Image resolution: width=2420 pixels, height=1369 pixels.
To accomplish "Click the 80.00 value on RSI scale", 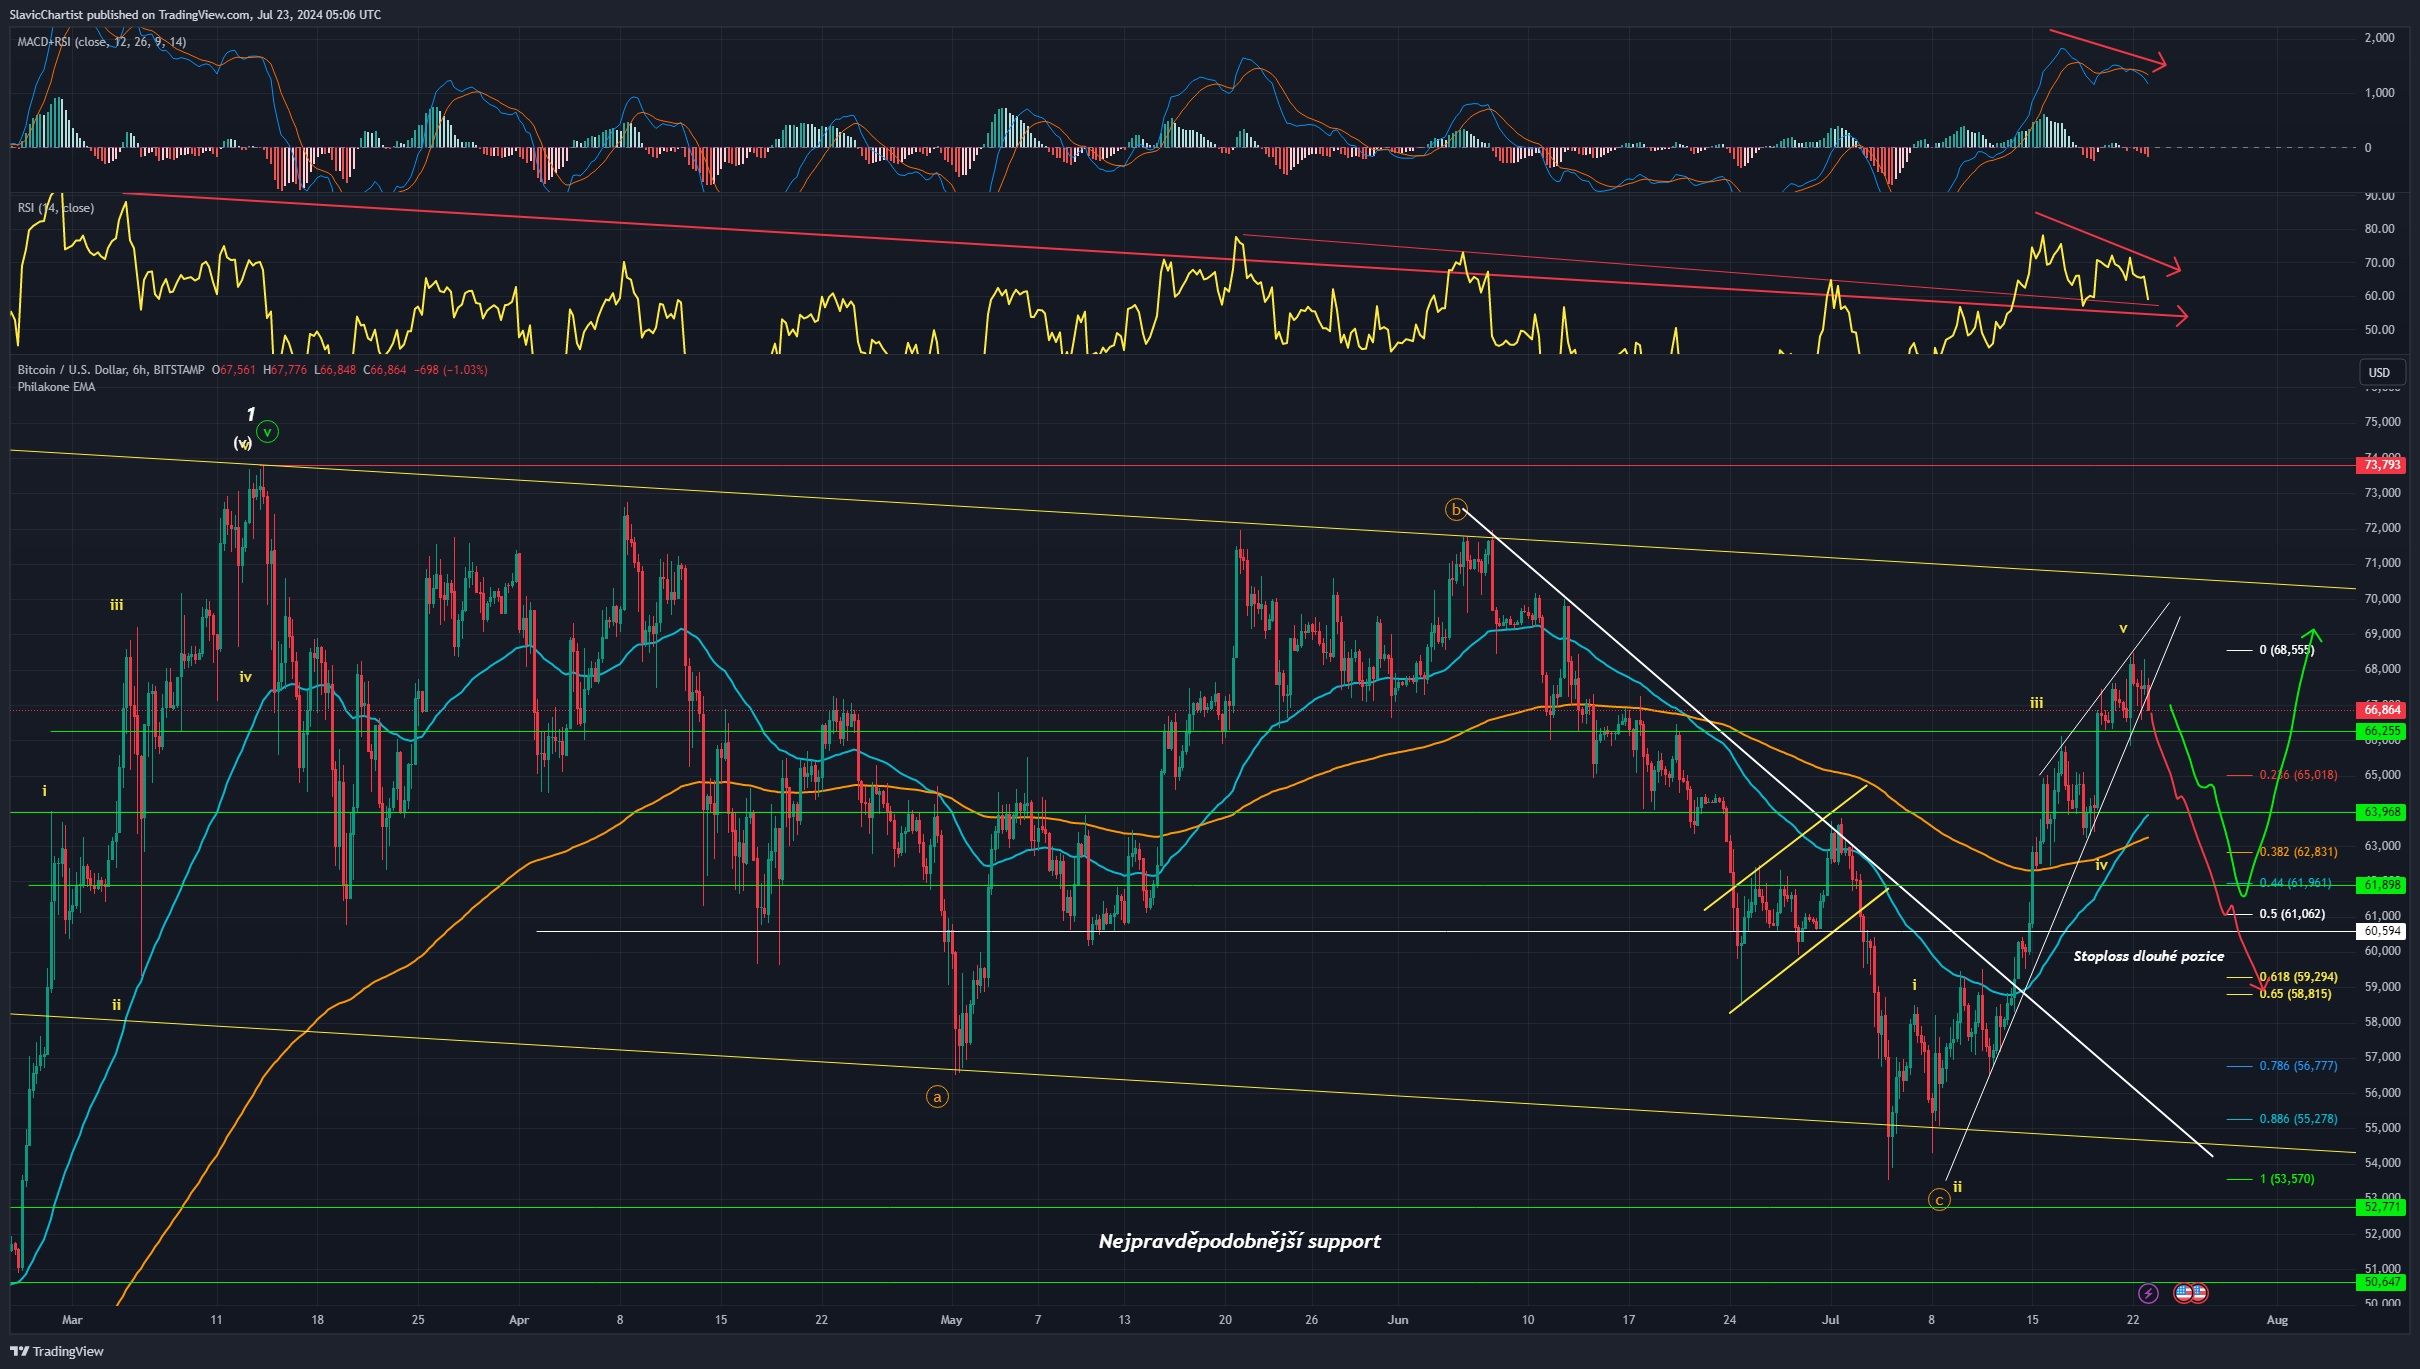I will click(2379, 229).
